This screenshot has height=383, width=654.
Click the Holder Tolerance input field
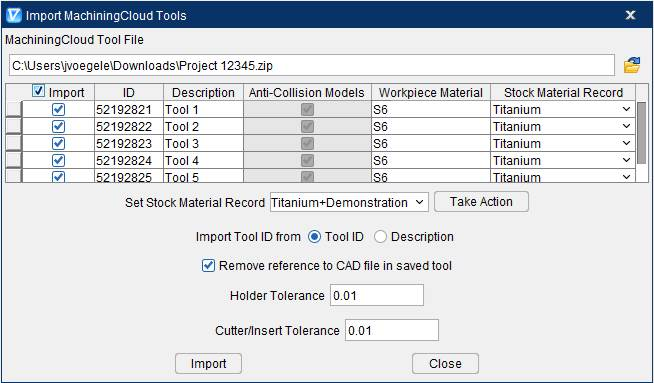[x=377, y=295]
